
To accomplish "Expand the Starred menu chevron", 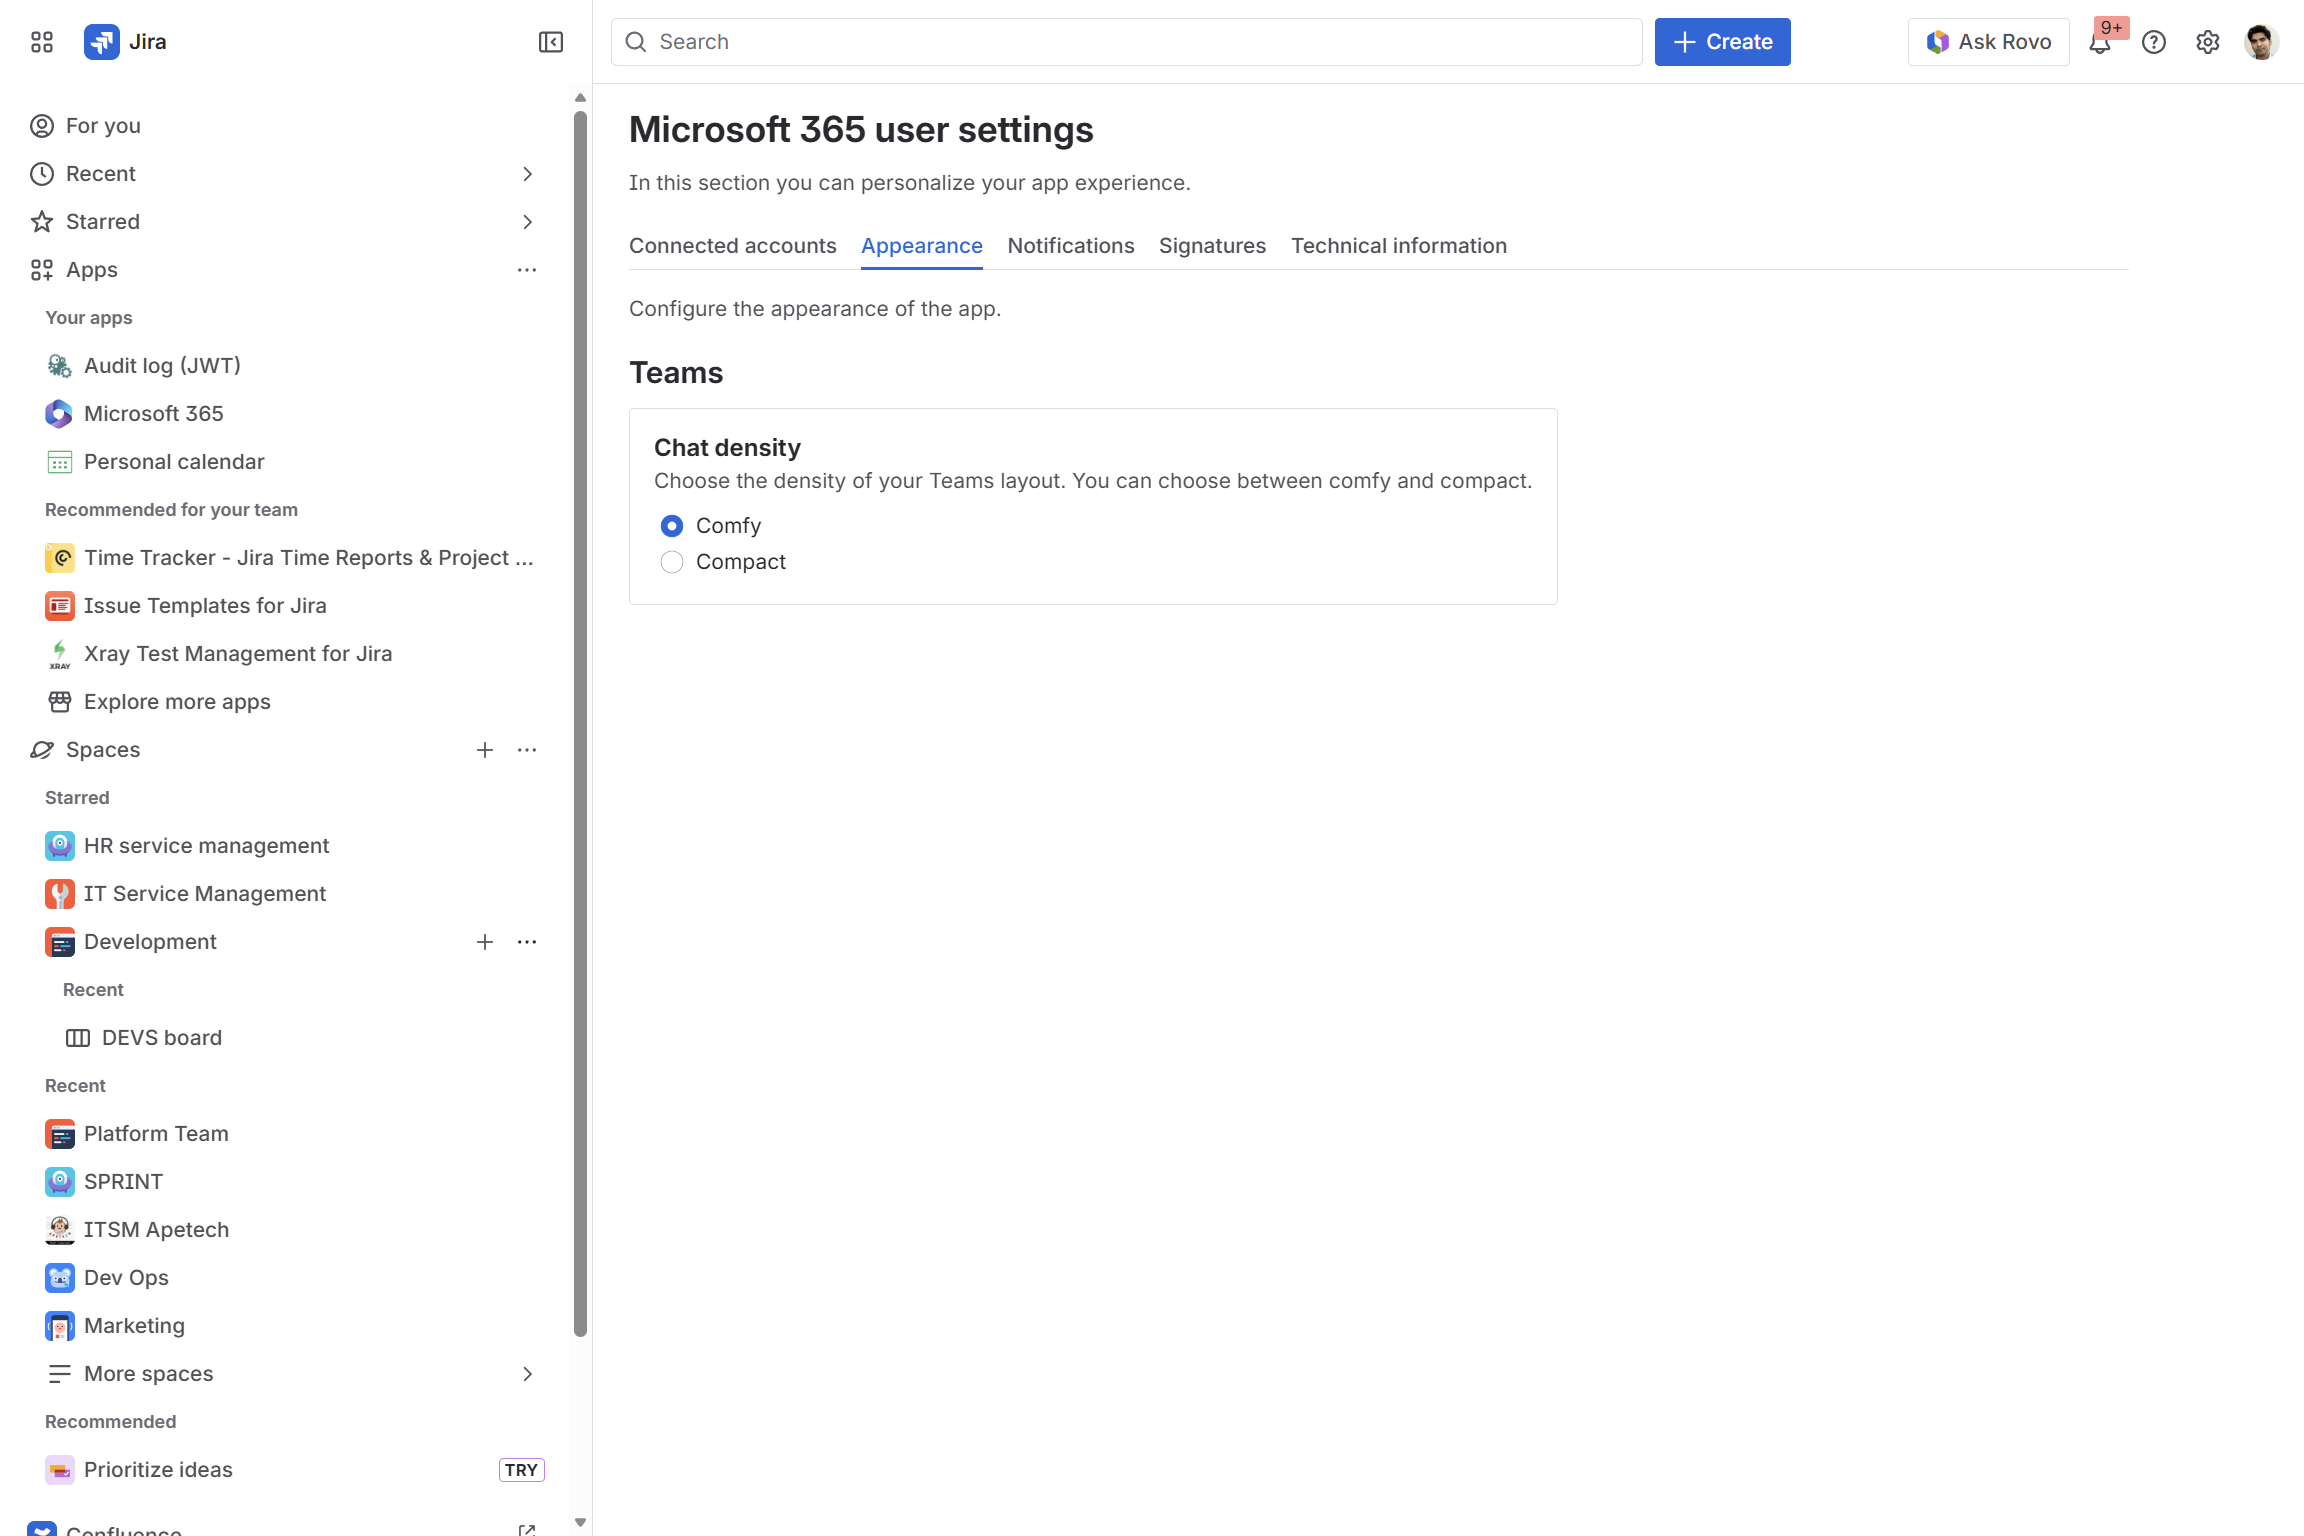I will [x=527, y=222].
